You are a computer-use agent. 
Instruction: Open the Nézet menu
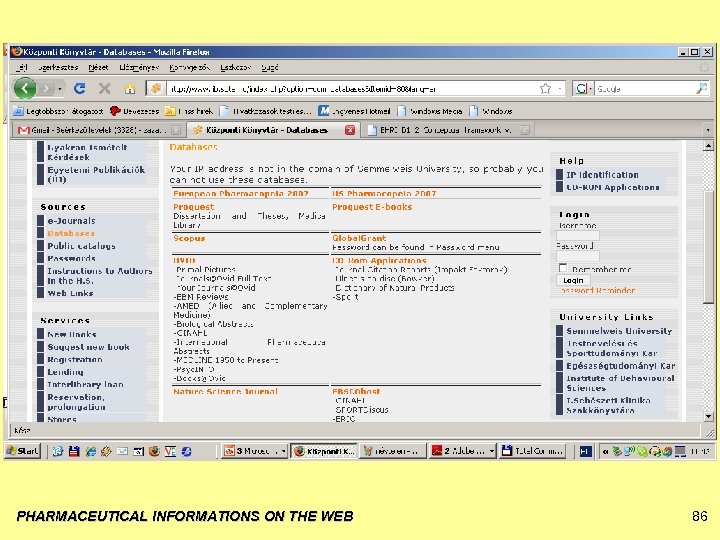[98, 68]
